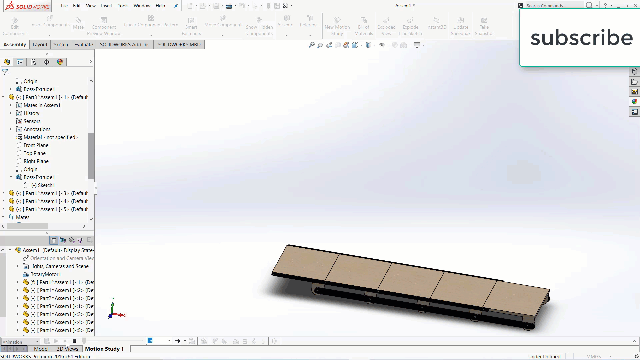The image size is (640, 360).
Task: Expand the last Part component ending 5
Action: [4, 209]
